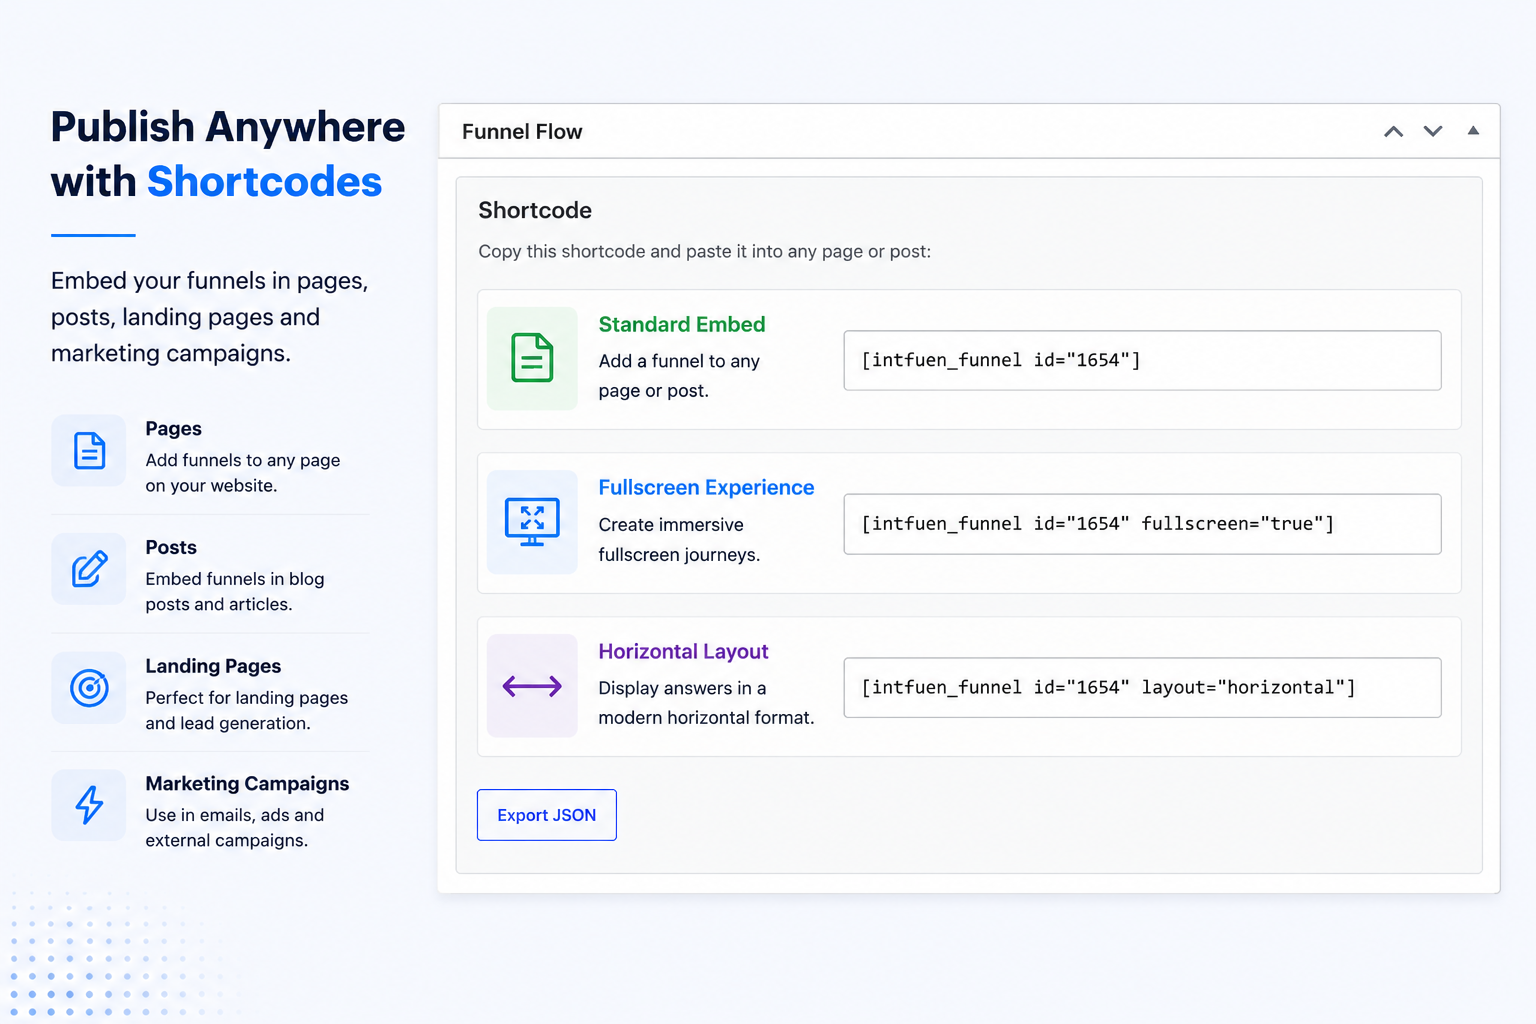This screenshot has width=1536, height=1024.
Task: Click the green Standard Embed document icon
Action: point(532,358)
